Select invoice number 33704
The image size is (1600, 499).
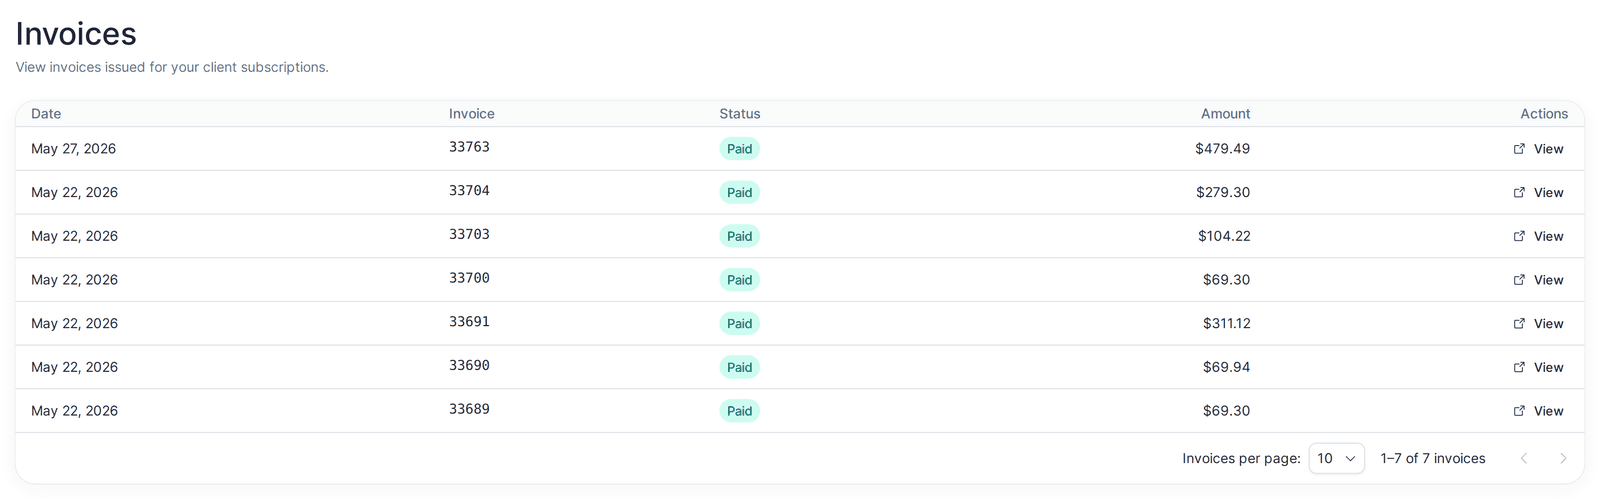[x=469, y=191]
